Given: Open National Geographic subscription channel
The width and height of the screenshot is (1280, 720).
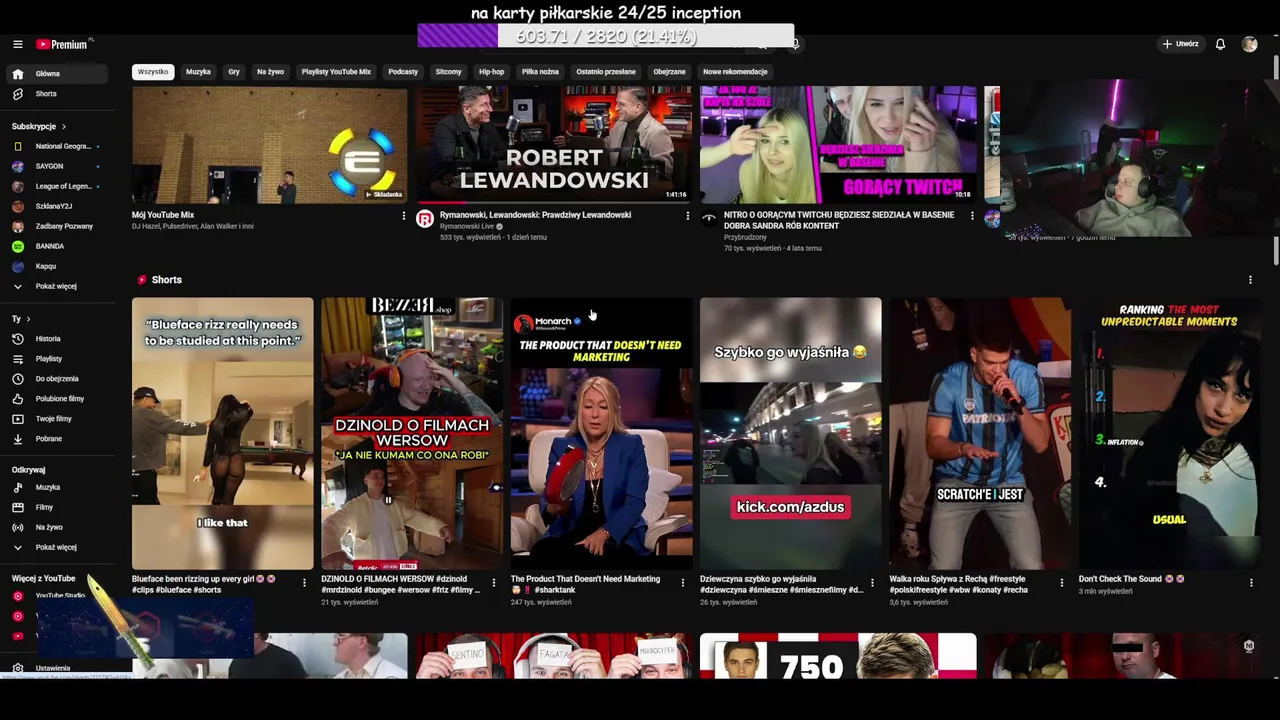Looking at the screenshot, I should pyautogui.click(x=59, y=147).
